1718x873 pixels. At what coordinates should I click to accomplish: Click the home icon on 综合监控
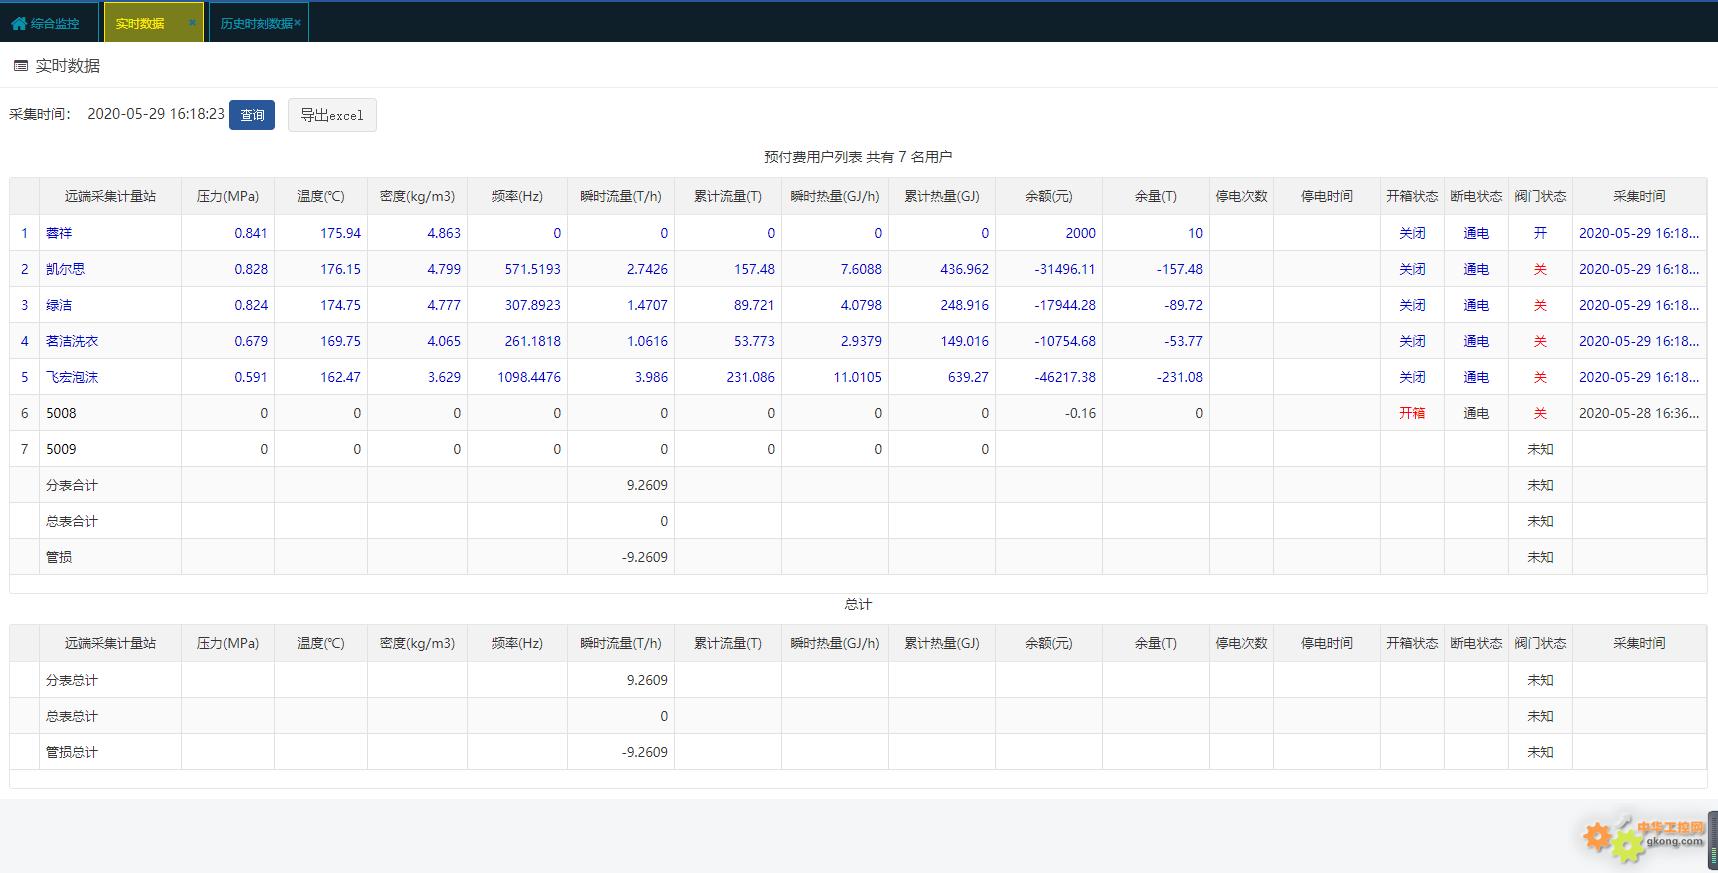(19, 23)
